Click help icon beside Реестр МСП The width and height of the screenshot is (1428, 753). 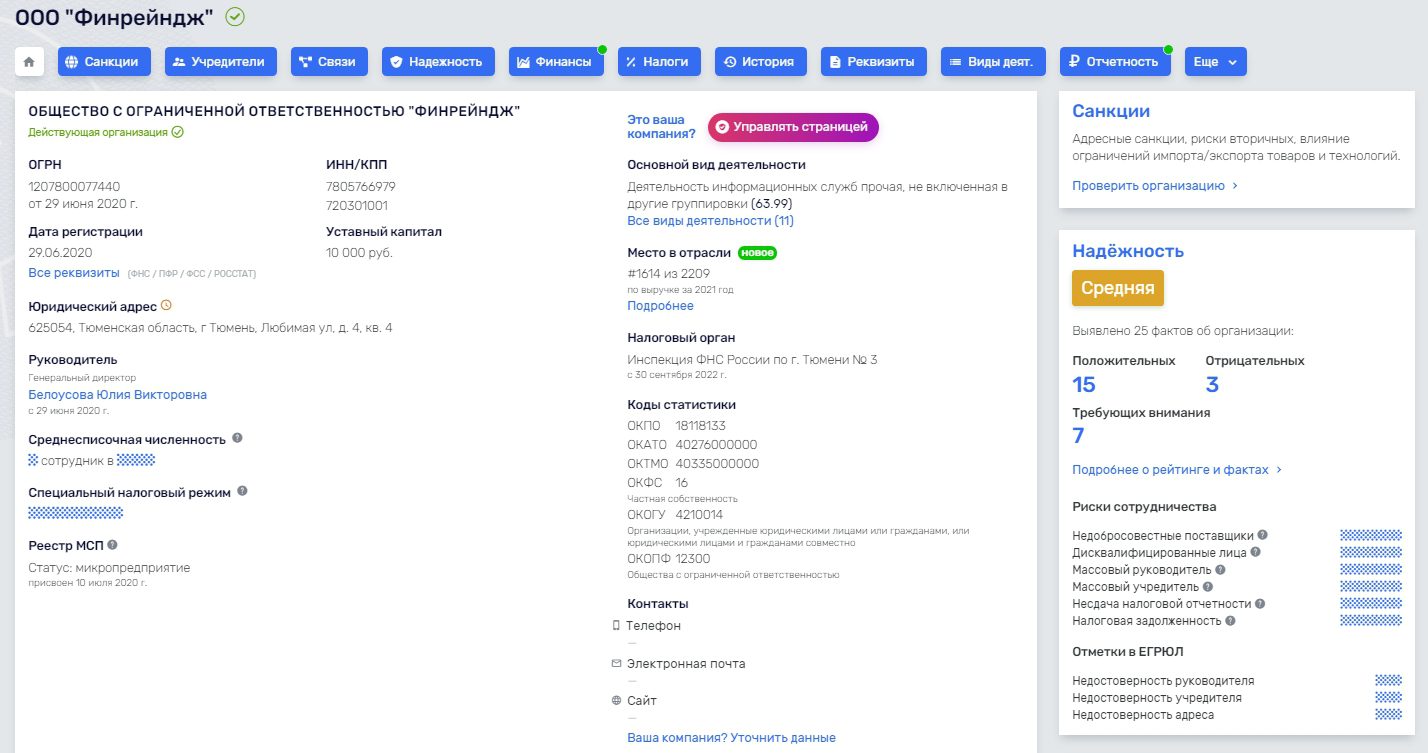pyautogui.click(x=112, y=545)
